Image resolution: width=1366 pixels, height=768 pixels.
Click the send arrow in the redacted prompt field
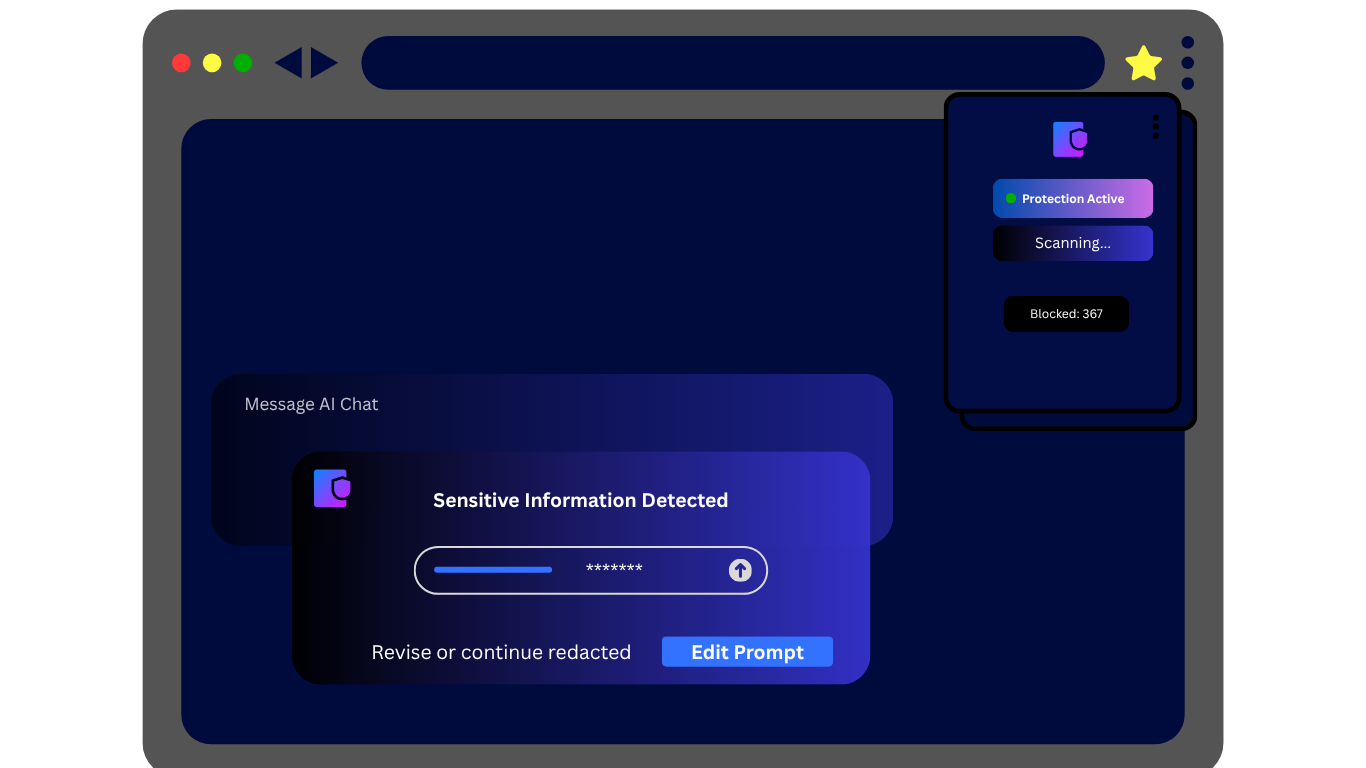[739, 570]
